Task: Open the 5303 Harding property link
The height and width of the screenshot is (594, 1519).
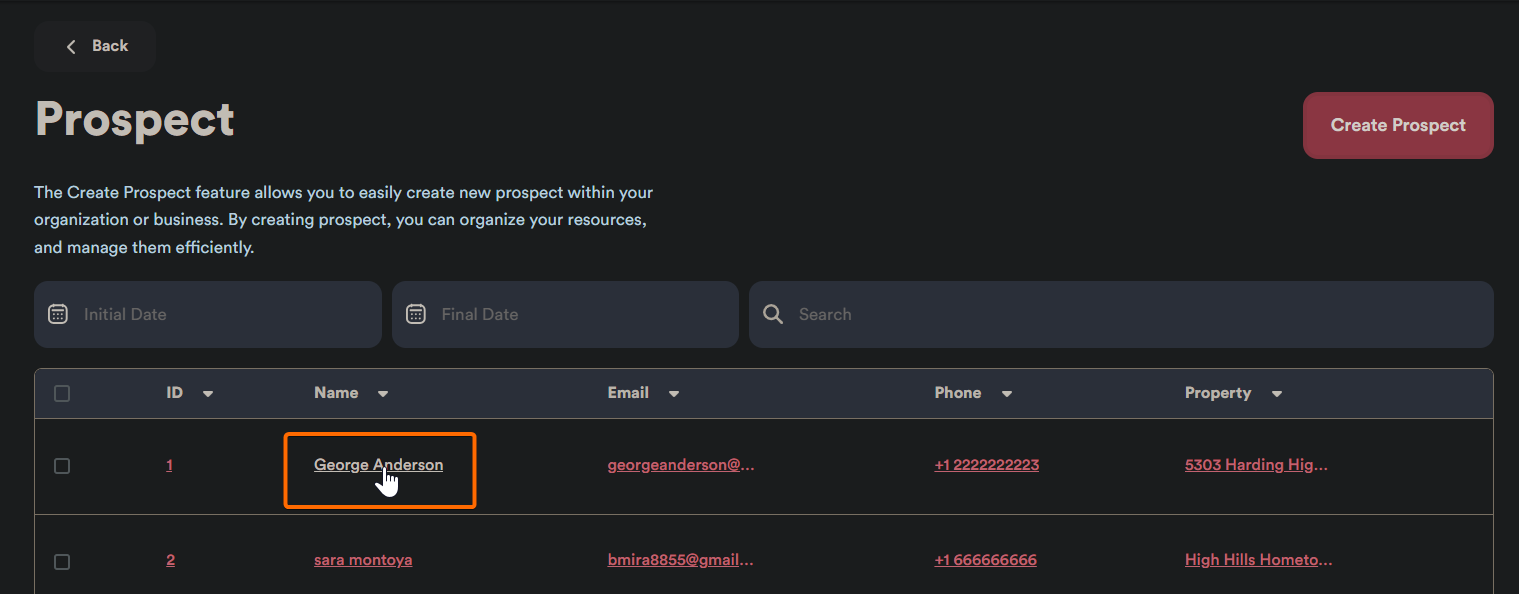Action: pyautogui.click(x=1256, y=465)
